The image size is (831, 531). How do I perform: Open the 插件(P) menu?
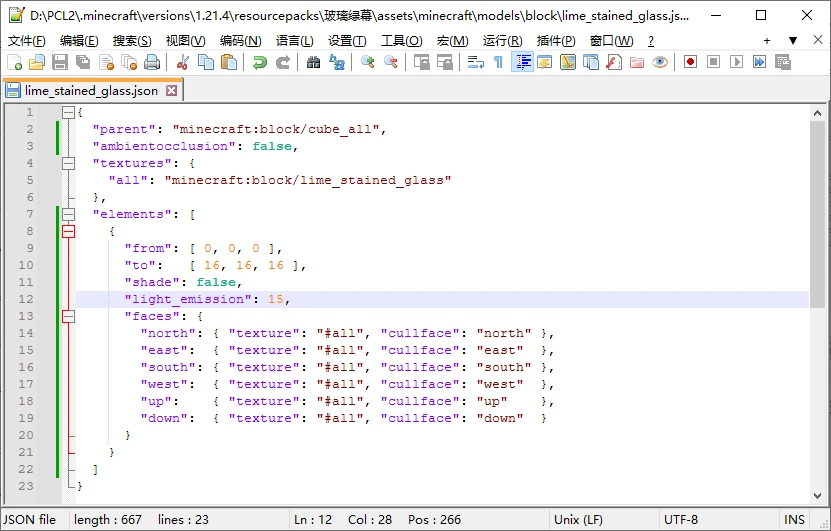coord(556,41)
